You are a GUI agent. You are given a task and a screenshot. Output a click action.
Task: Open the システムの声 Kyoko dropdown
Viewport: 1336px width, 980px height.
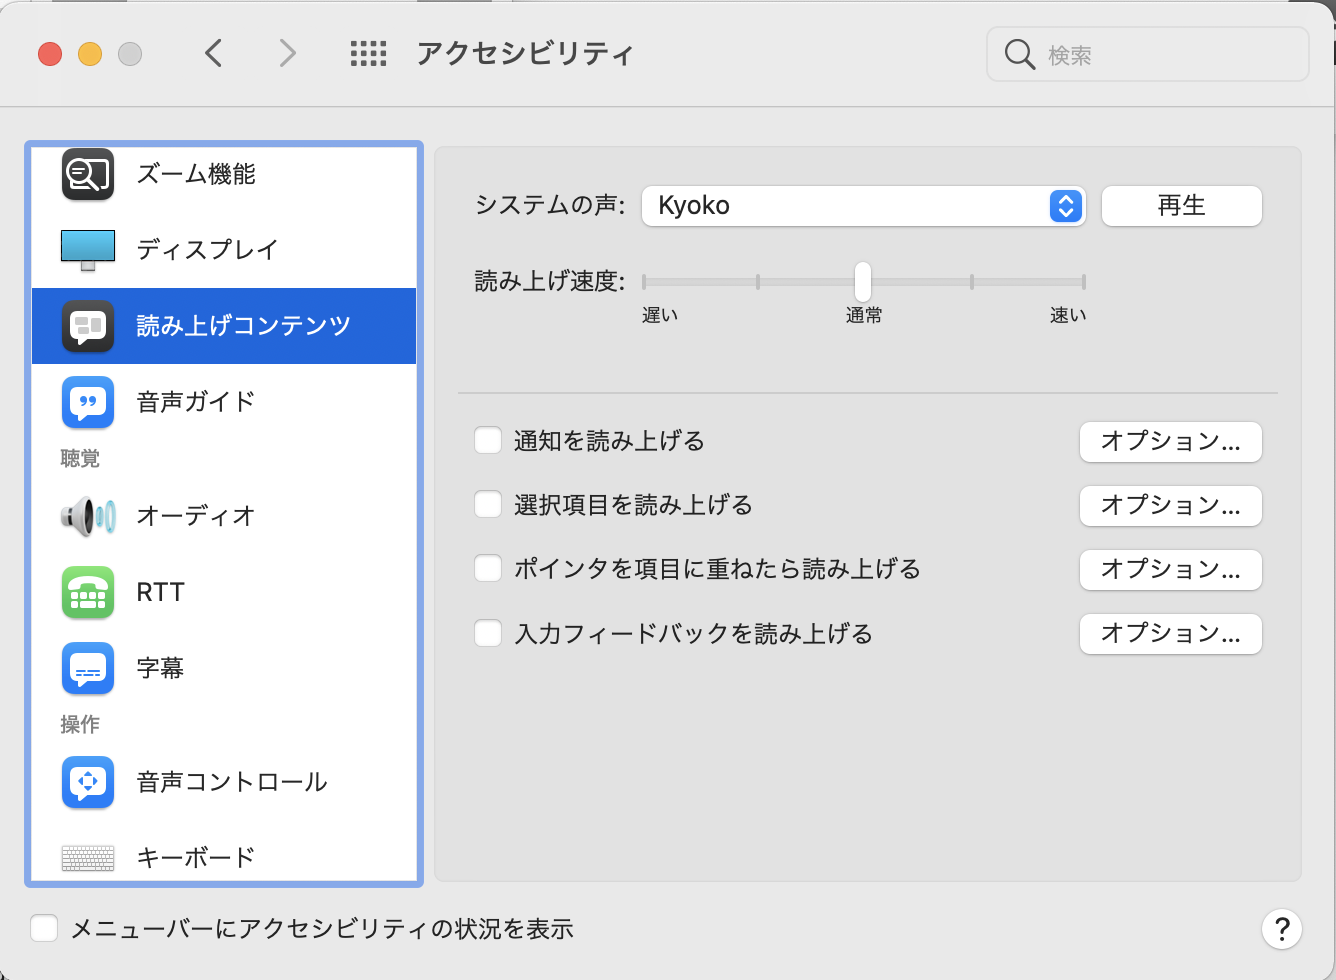click(863, 206)
